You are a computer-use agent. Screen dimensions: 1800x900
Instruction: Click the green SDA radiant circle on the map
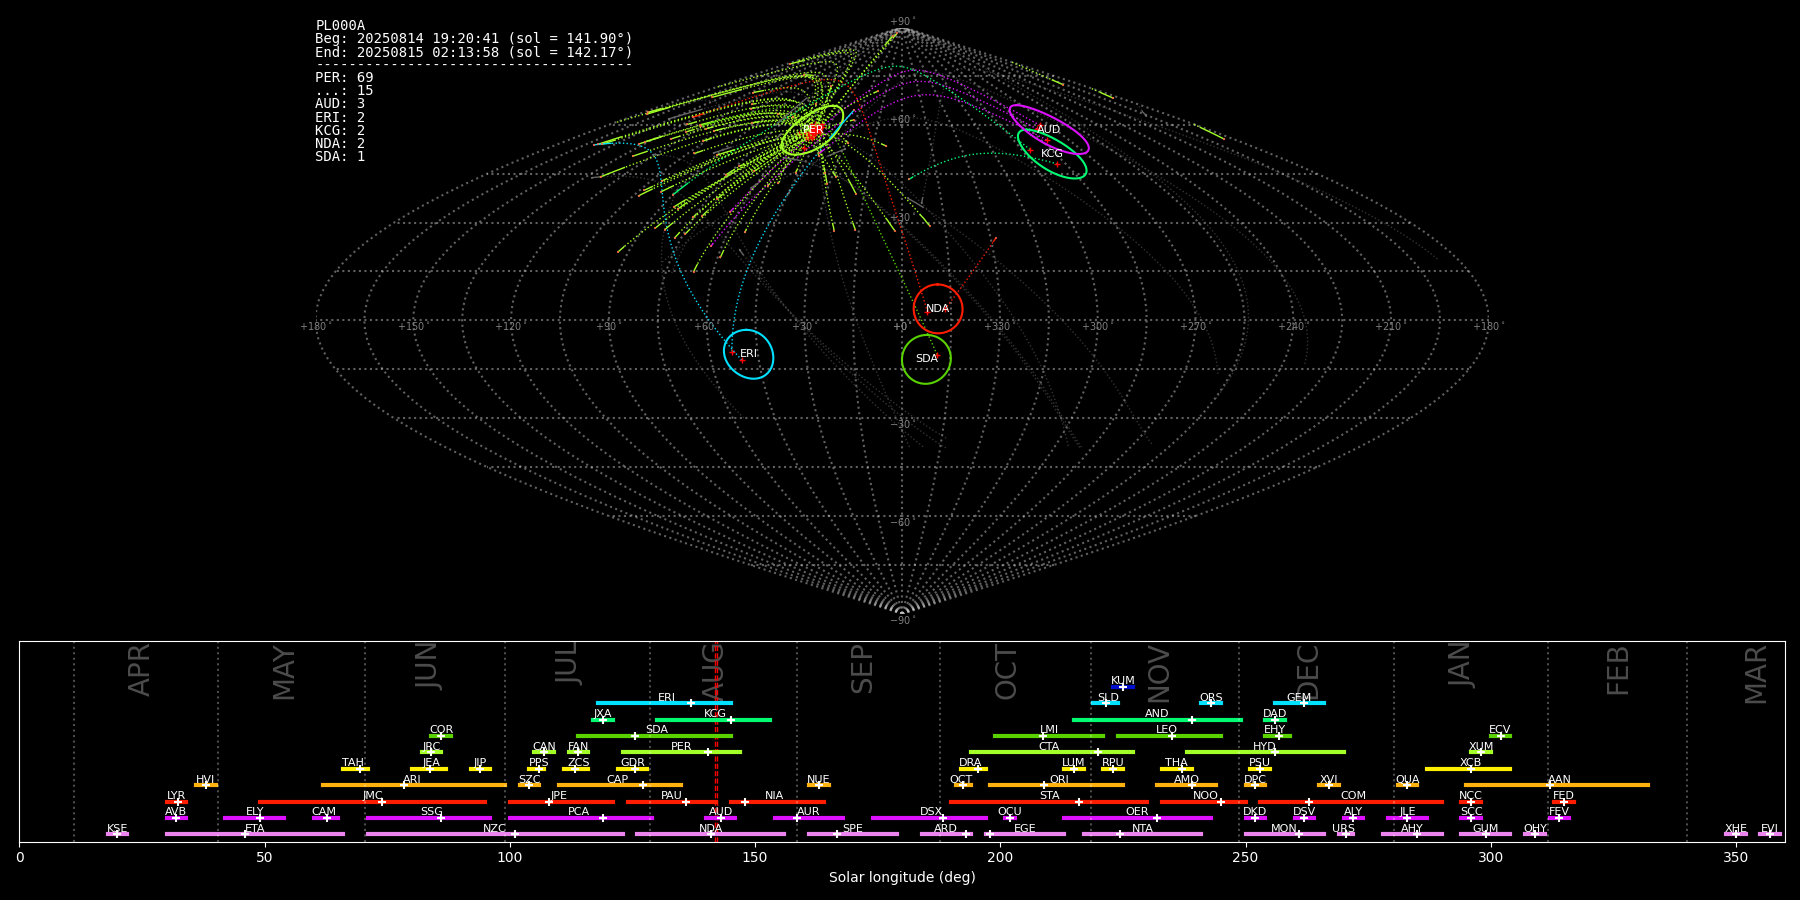[x=926, y=359]
